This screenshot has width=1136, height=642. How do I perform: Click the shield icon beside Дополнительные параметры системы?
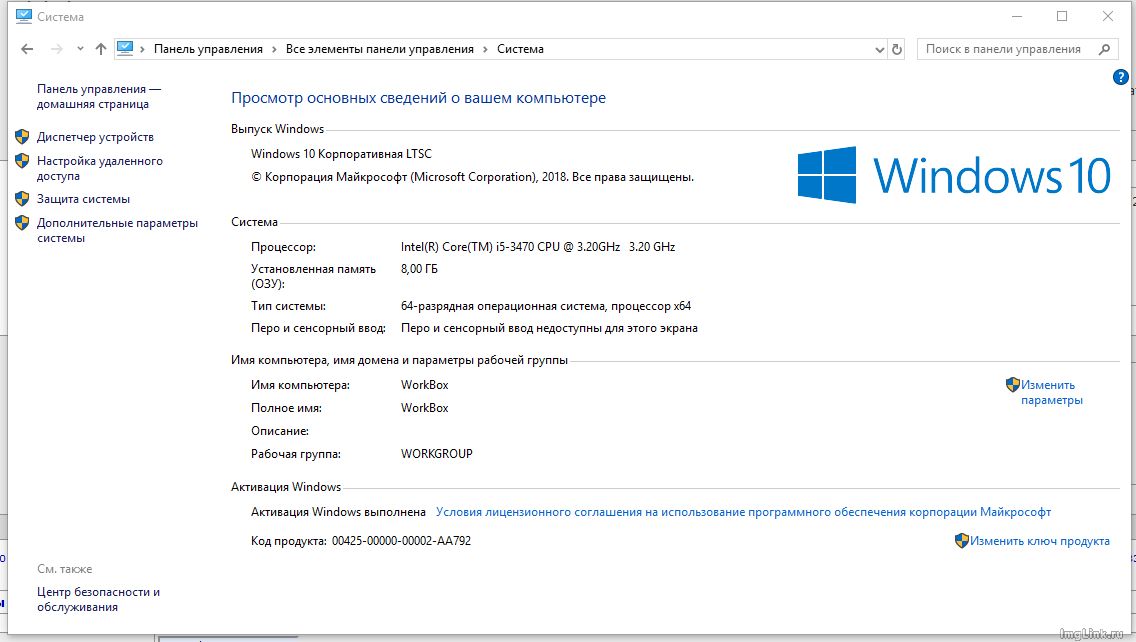pyautogui.click(x=22, y=223)
